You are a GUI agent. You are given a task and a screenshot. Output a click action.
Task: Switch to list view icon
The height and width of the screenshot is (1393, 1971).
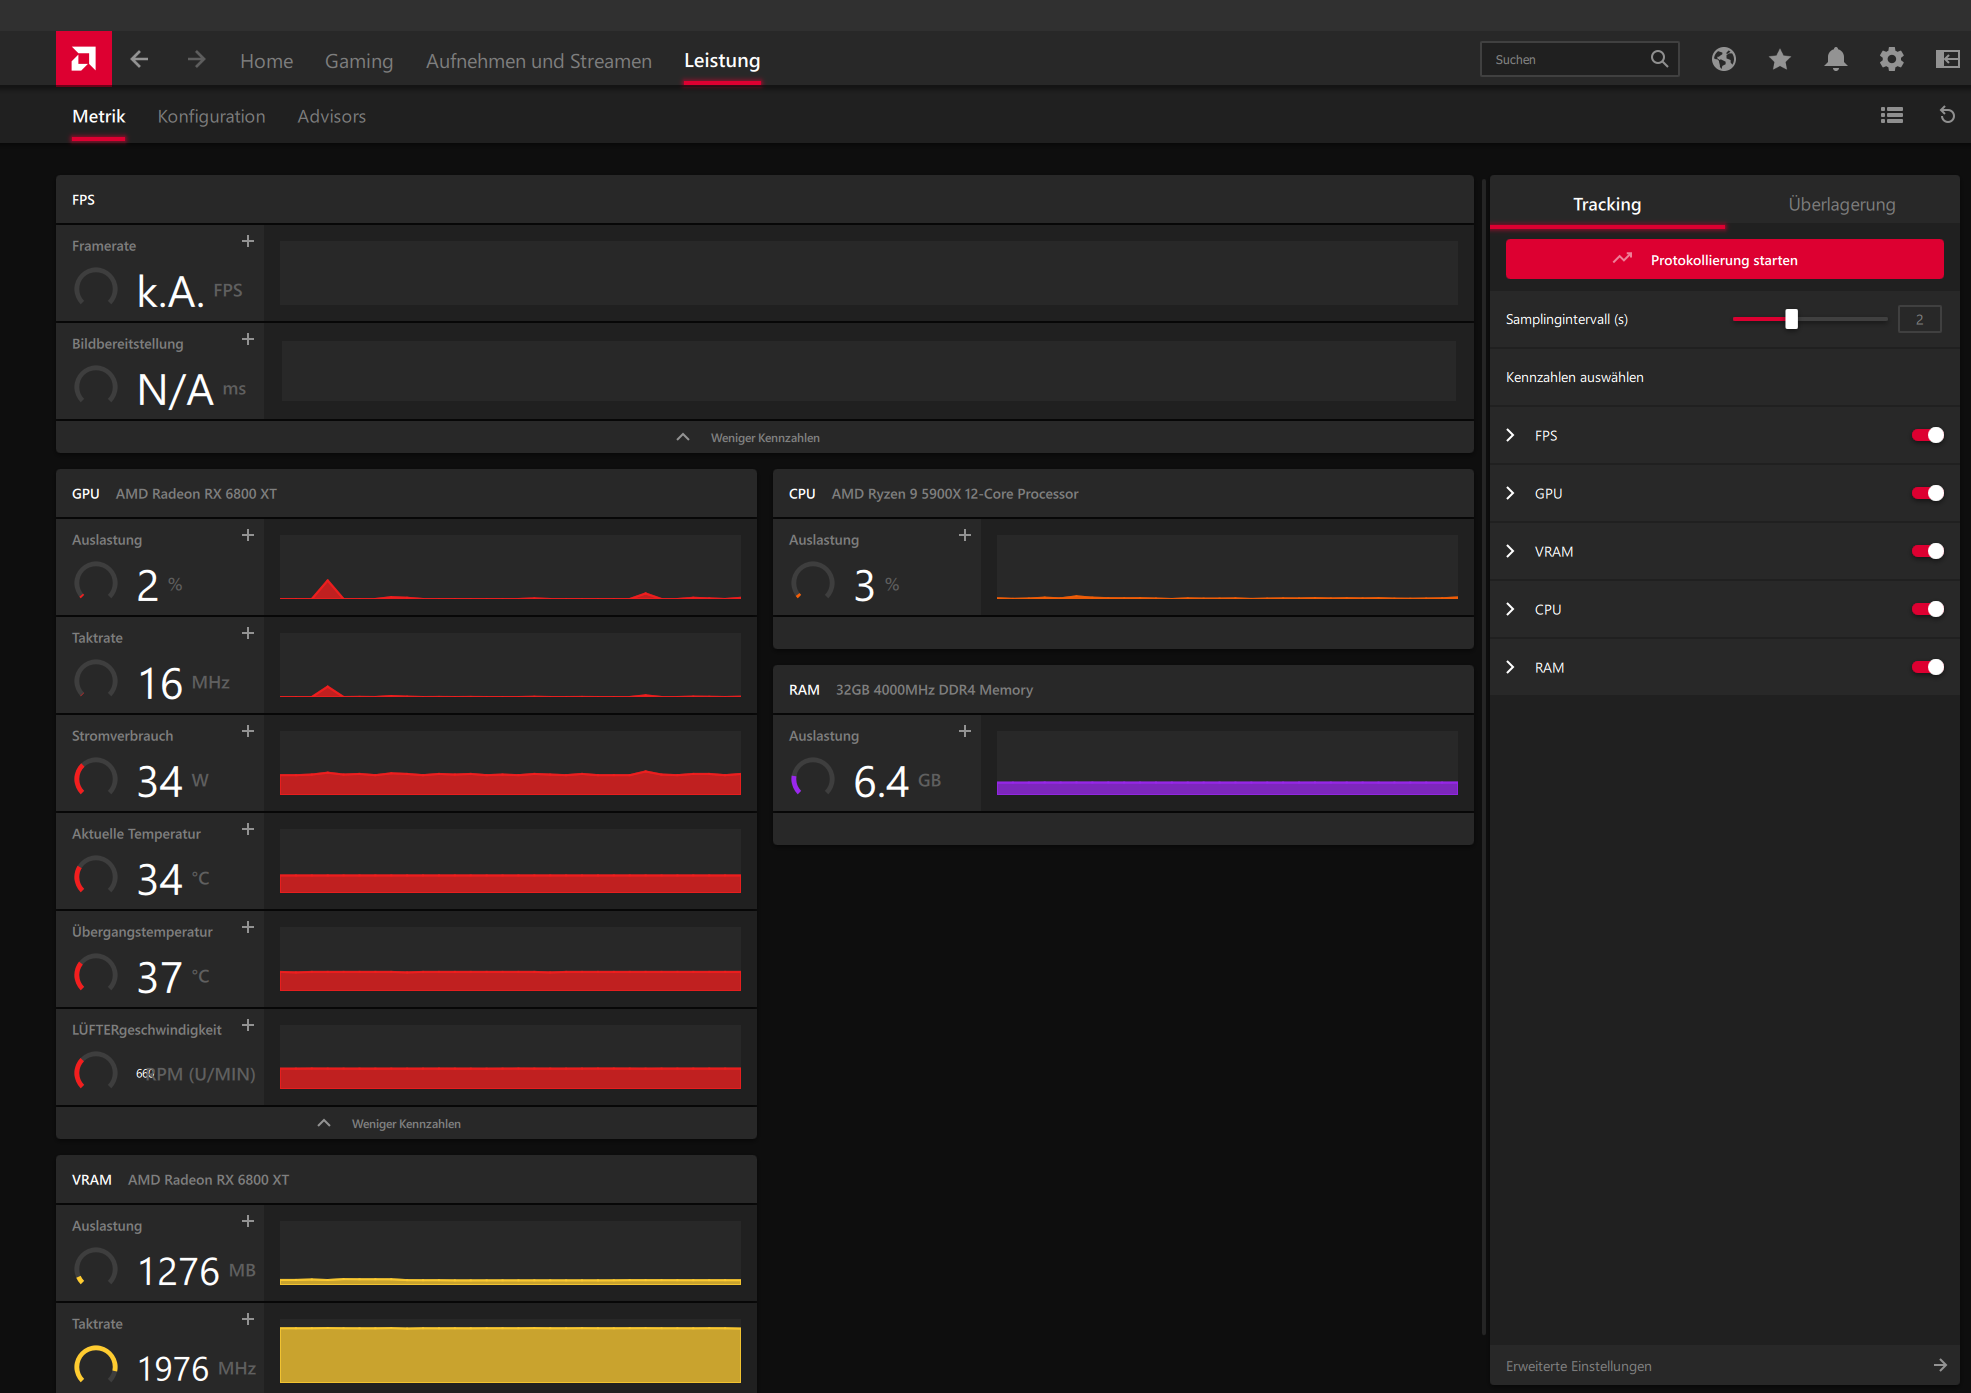tap(1891, 116)
